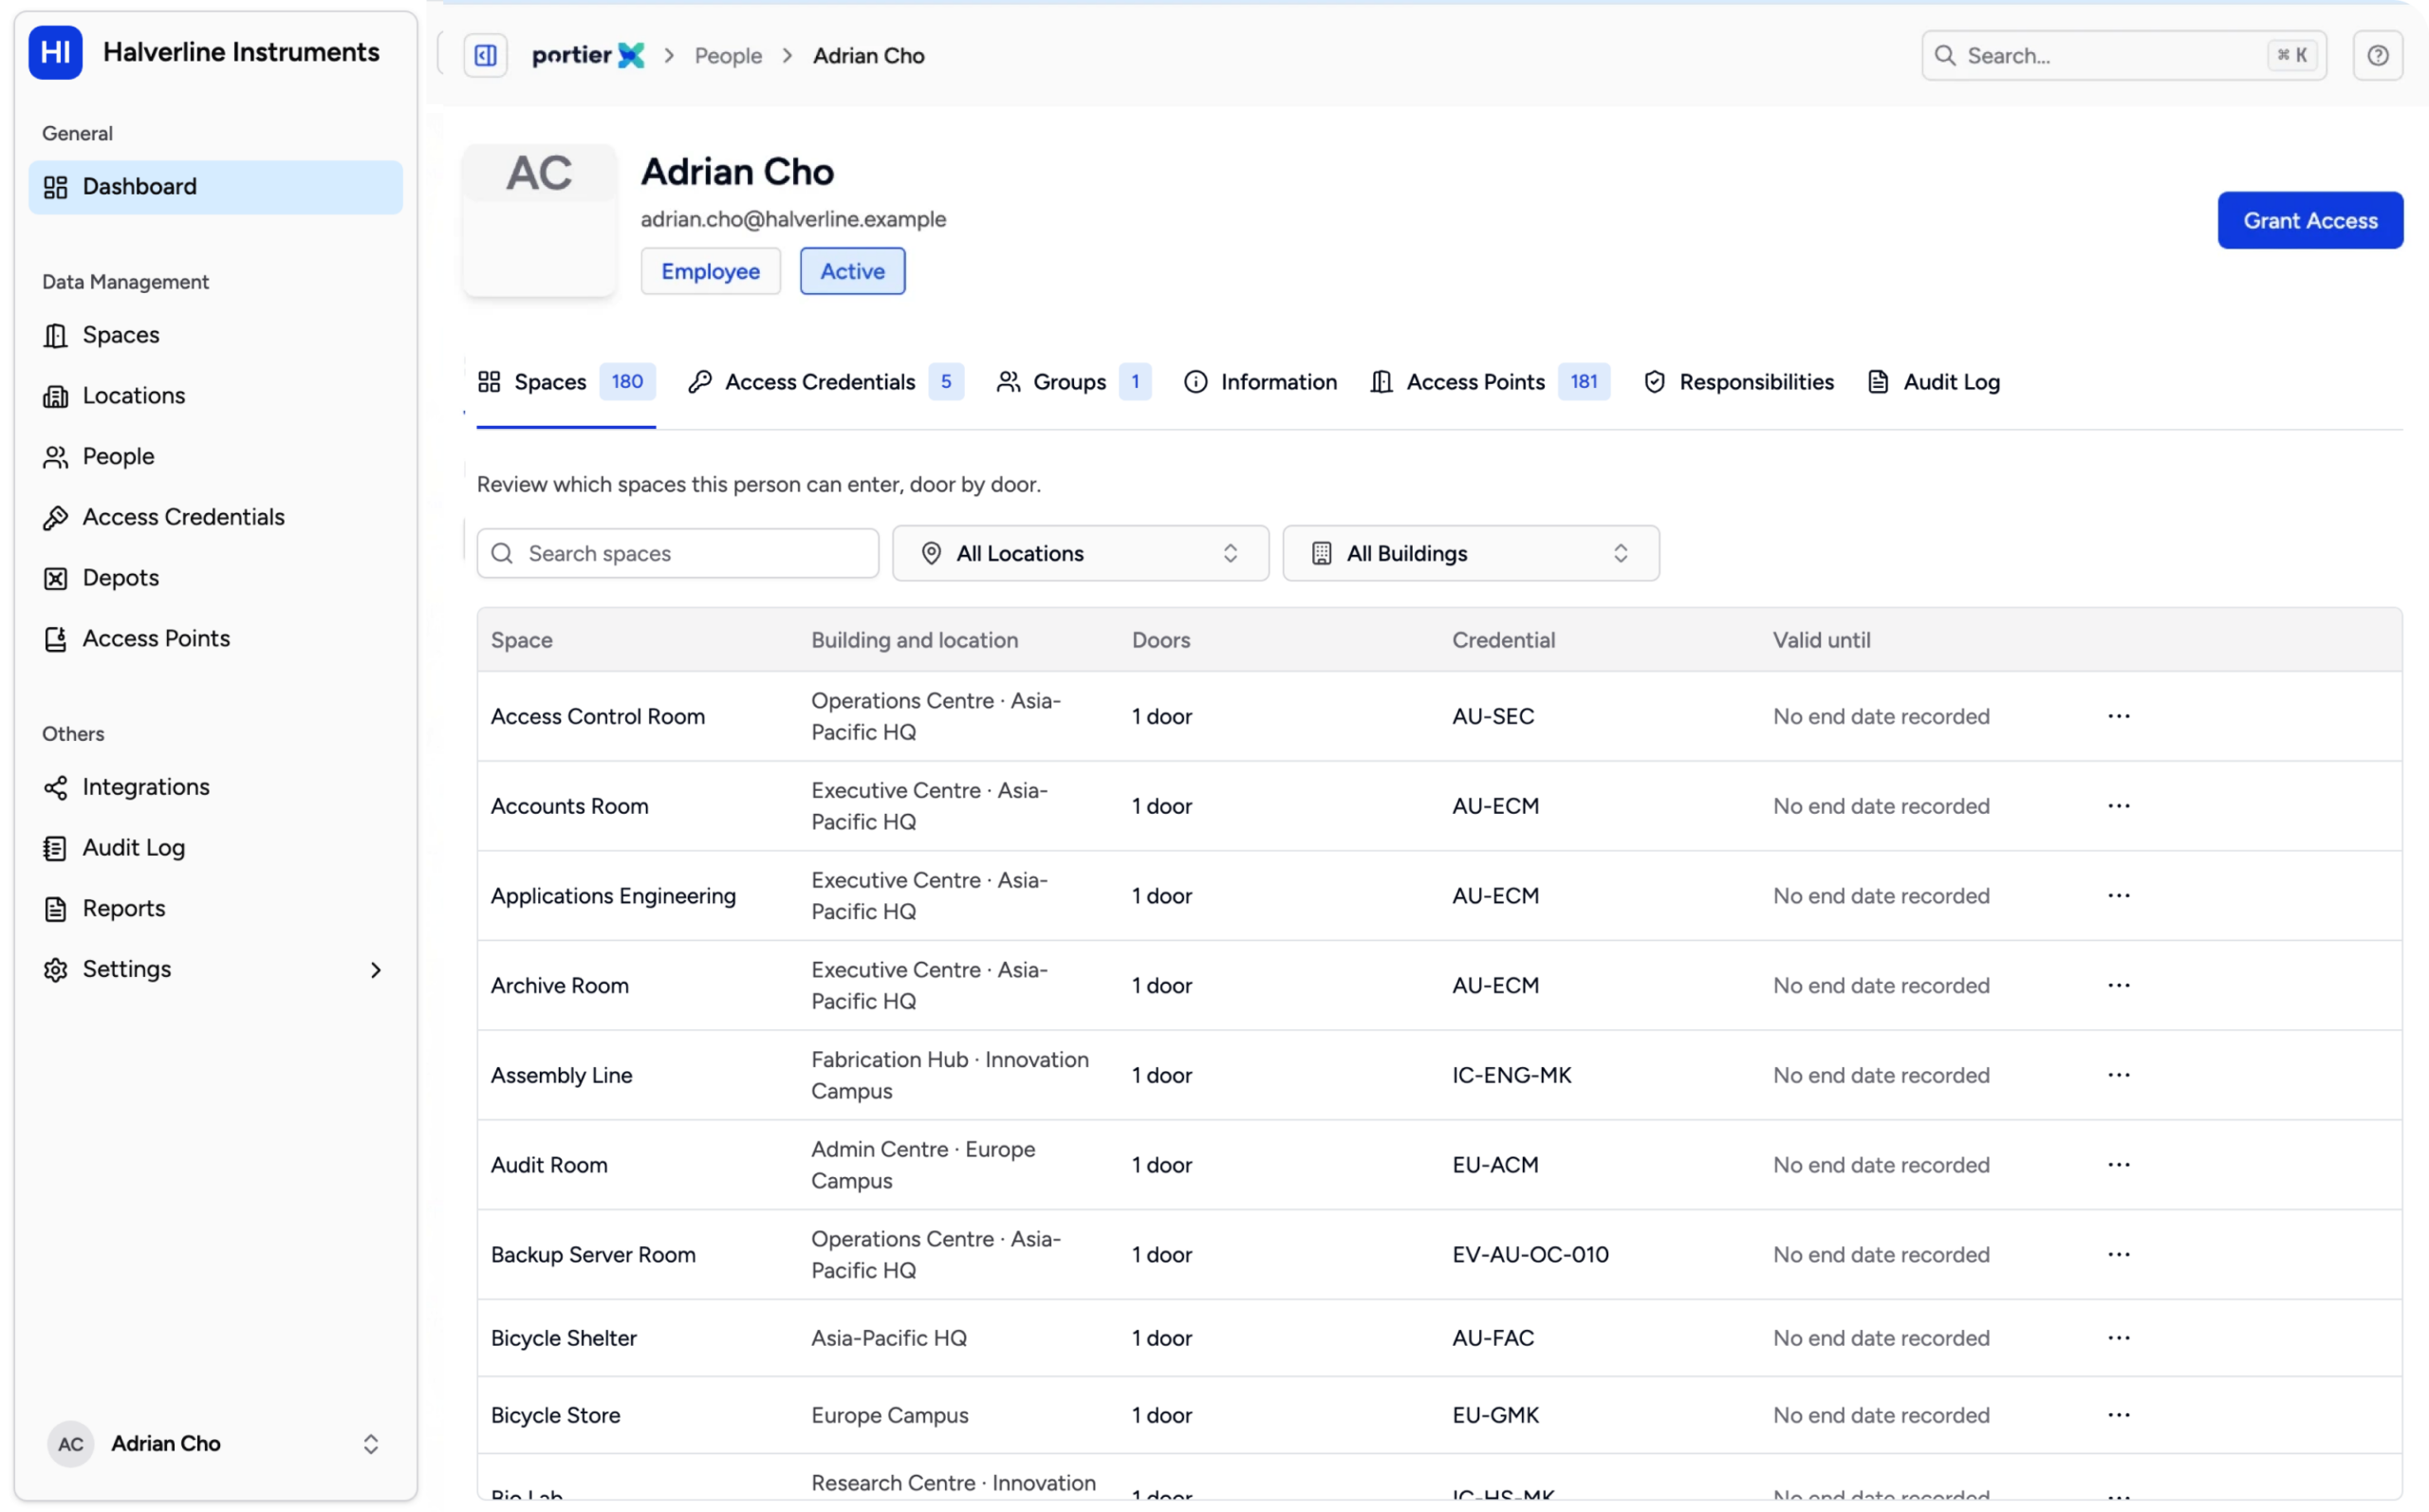The width and height of the screenshot is (2429, 1512).
Task: Switch to the Access Points tab
Action: [1489, 382]
